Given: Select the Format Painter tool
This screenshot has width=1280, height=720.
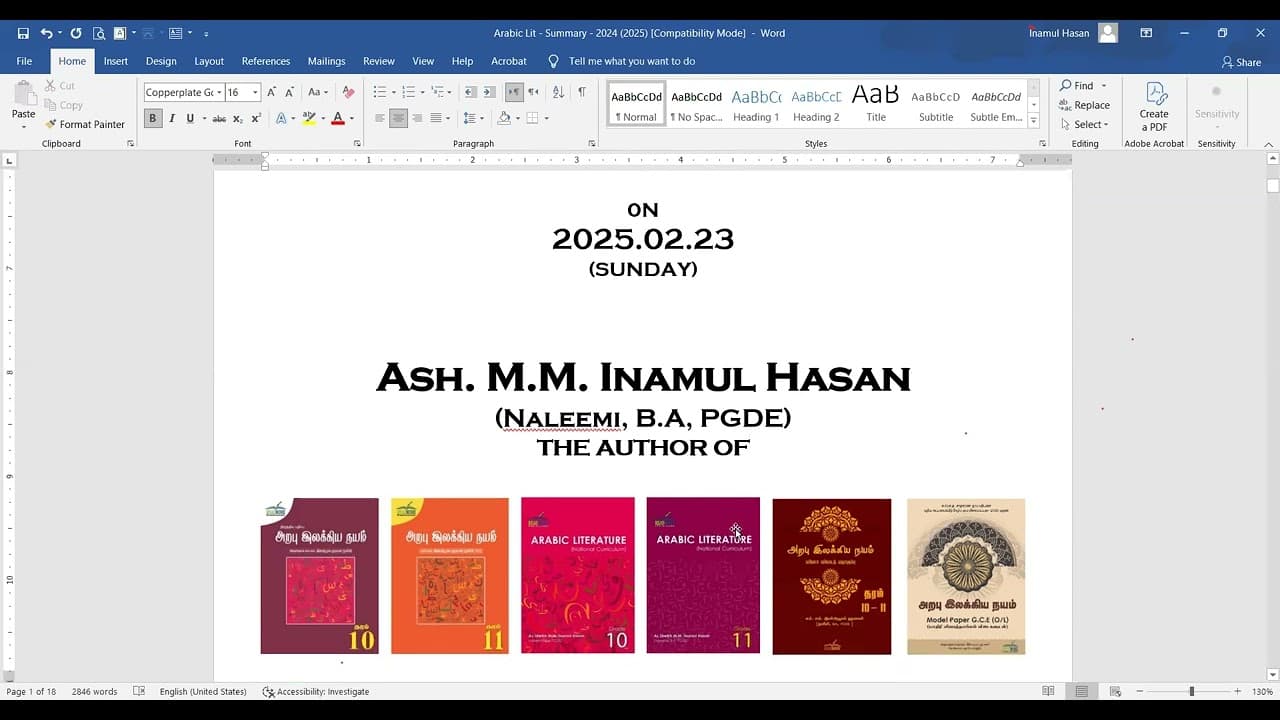Looking at the screenshot, I should pos(85,124).
